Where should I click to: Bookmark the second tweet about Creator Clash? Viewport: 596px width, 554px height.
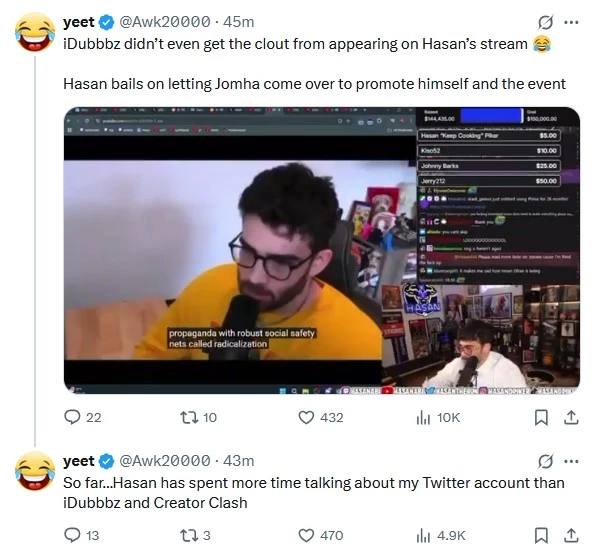pos(541,535)
